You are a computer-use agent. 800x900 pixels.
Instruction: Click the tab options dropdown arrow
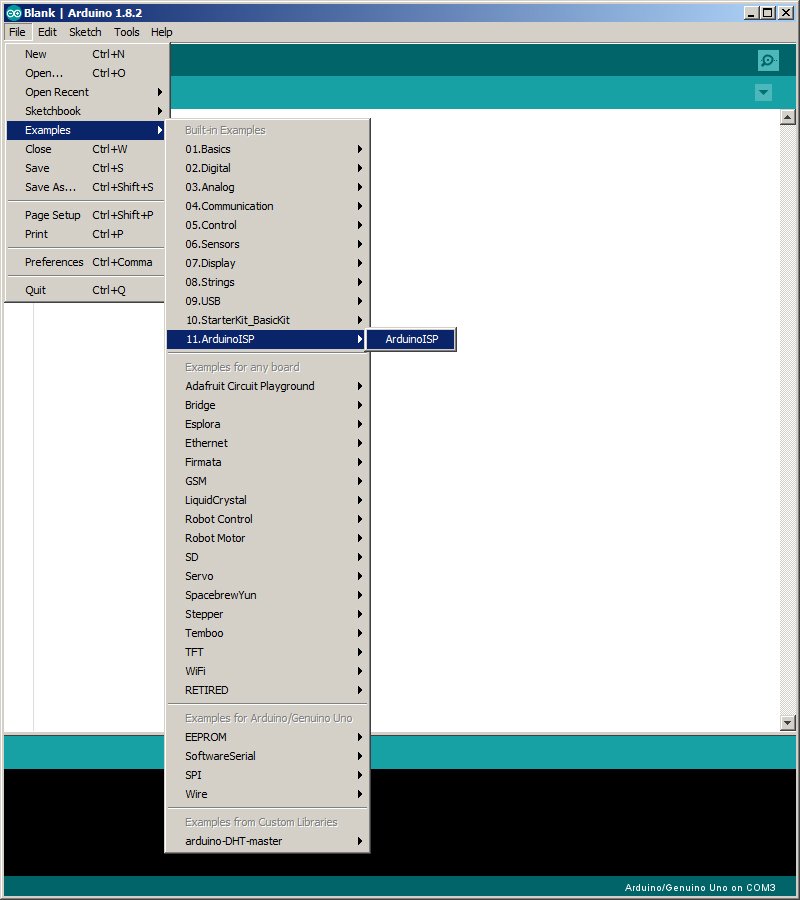click(x=763, y=93)
